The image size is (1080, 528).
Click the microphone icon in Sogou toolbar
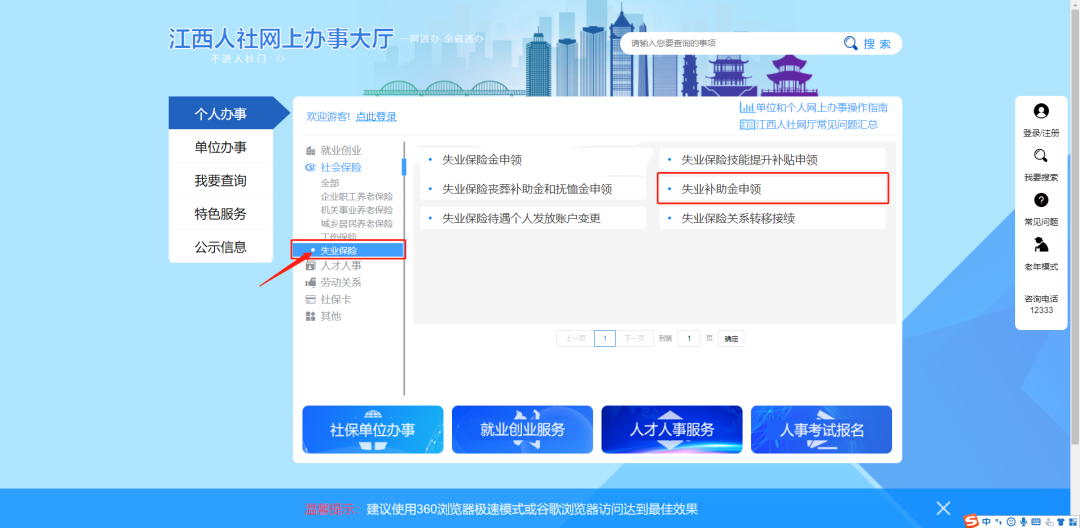1022,521
